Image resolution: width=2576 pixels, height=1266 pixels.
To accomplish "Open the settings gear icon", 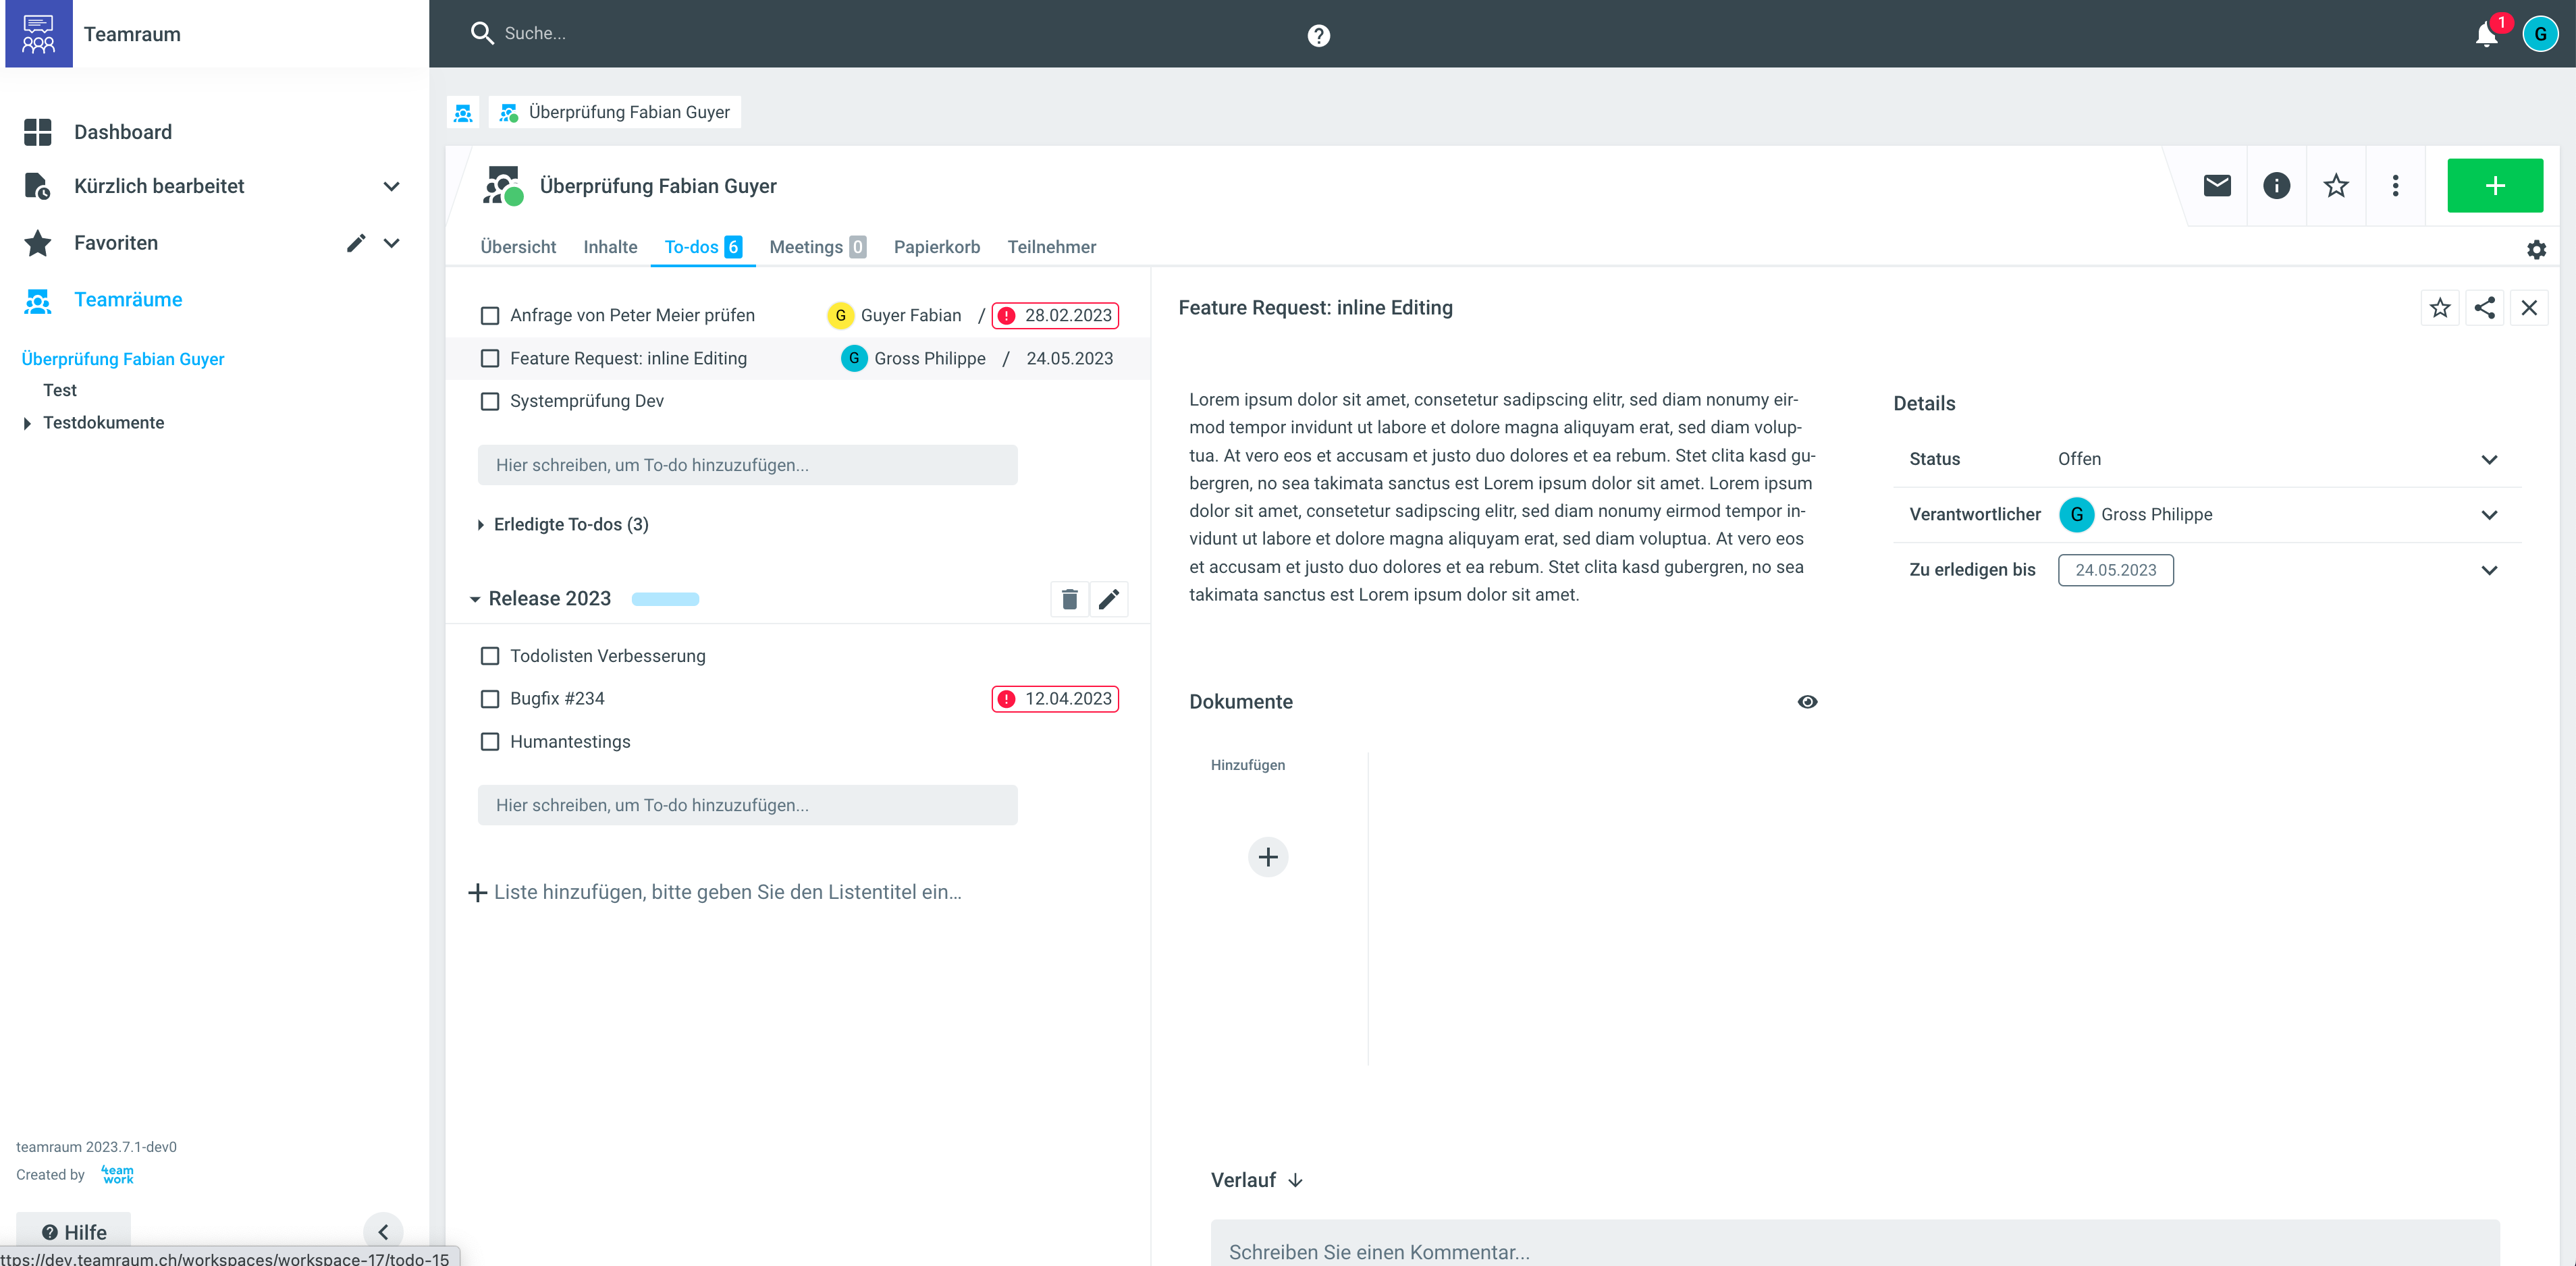I will (2536, 250).
